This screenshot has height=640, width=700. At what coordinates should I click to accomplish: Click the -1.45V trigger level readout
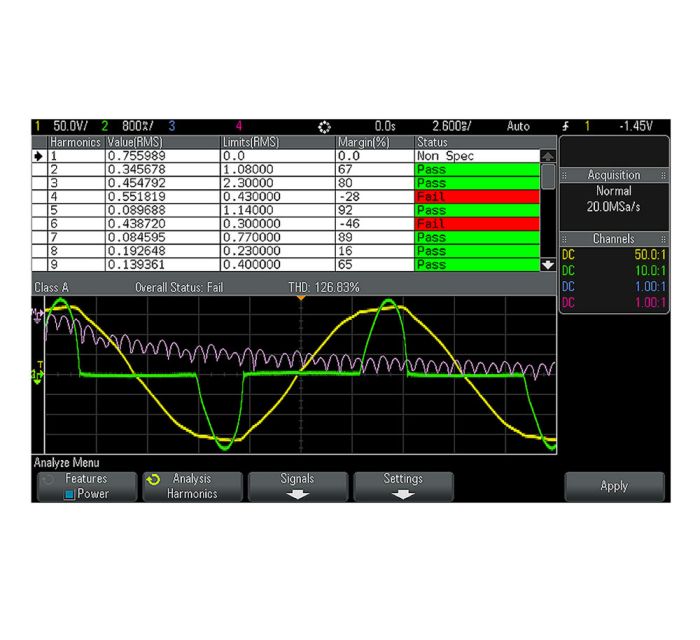[x=636, y=126]
